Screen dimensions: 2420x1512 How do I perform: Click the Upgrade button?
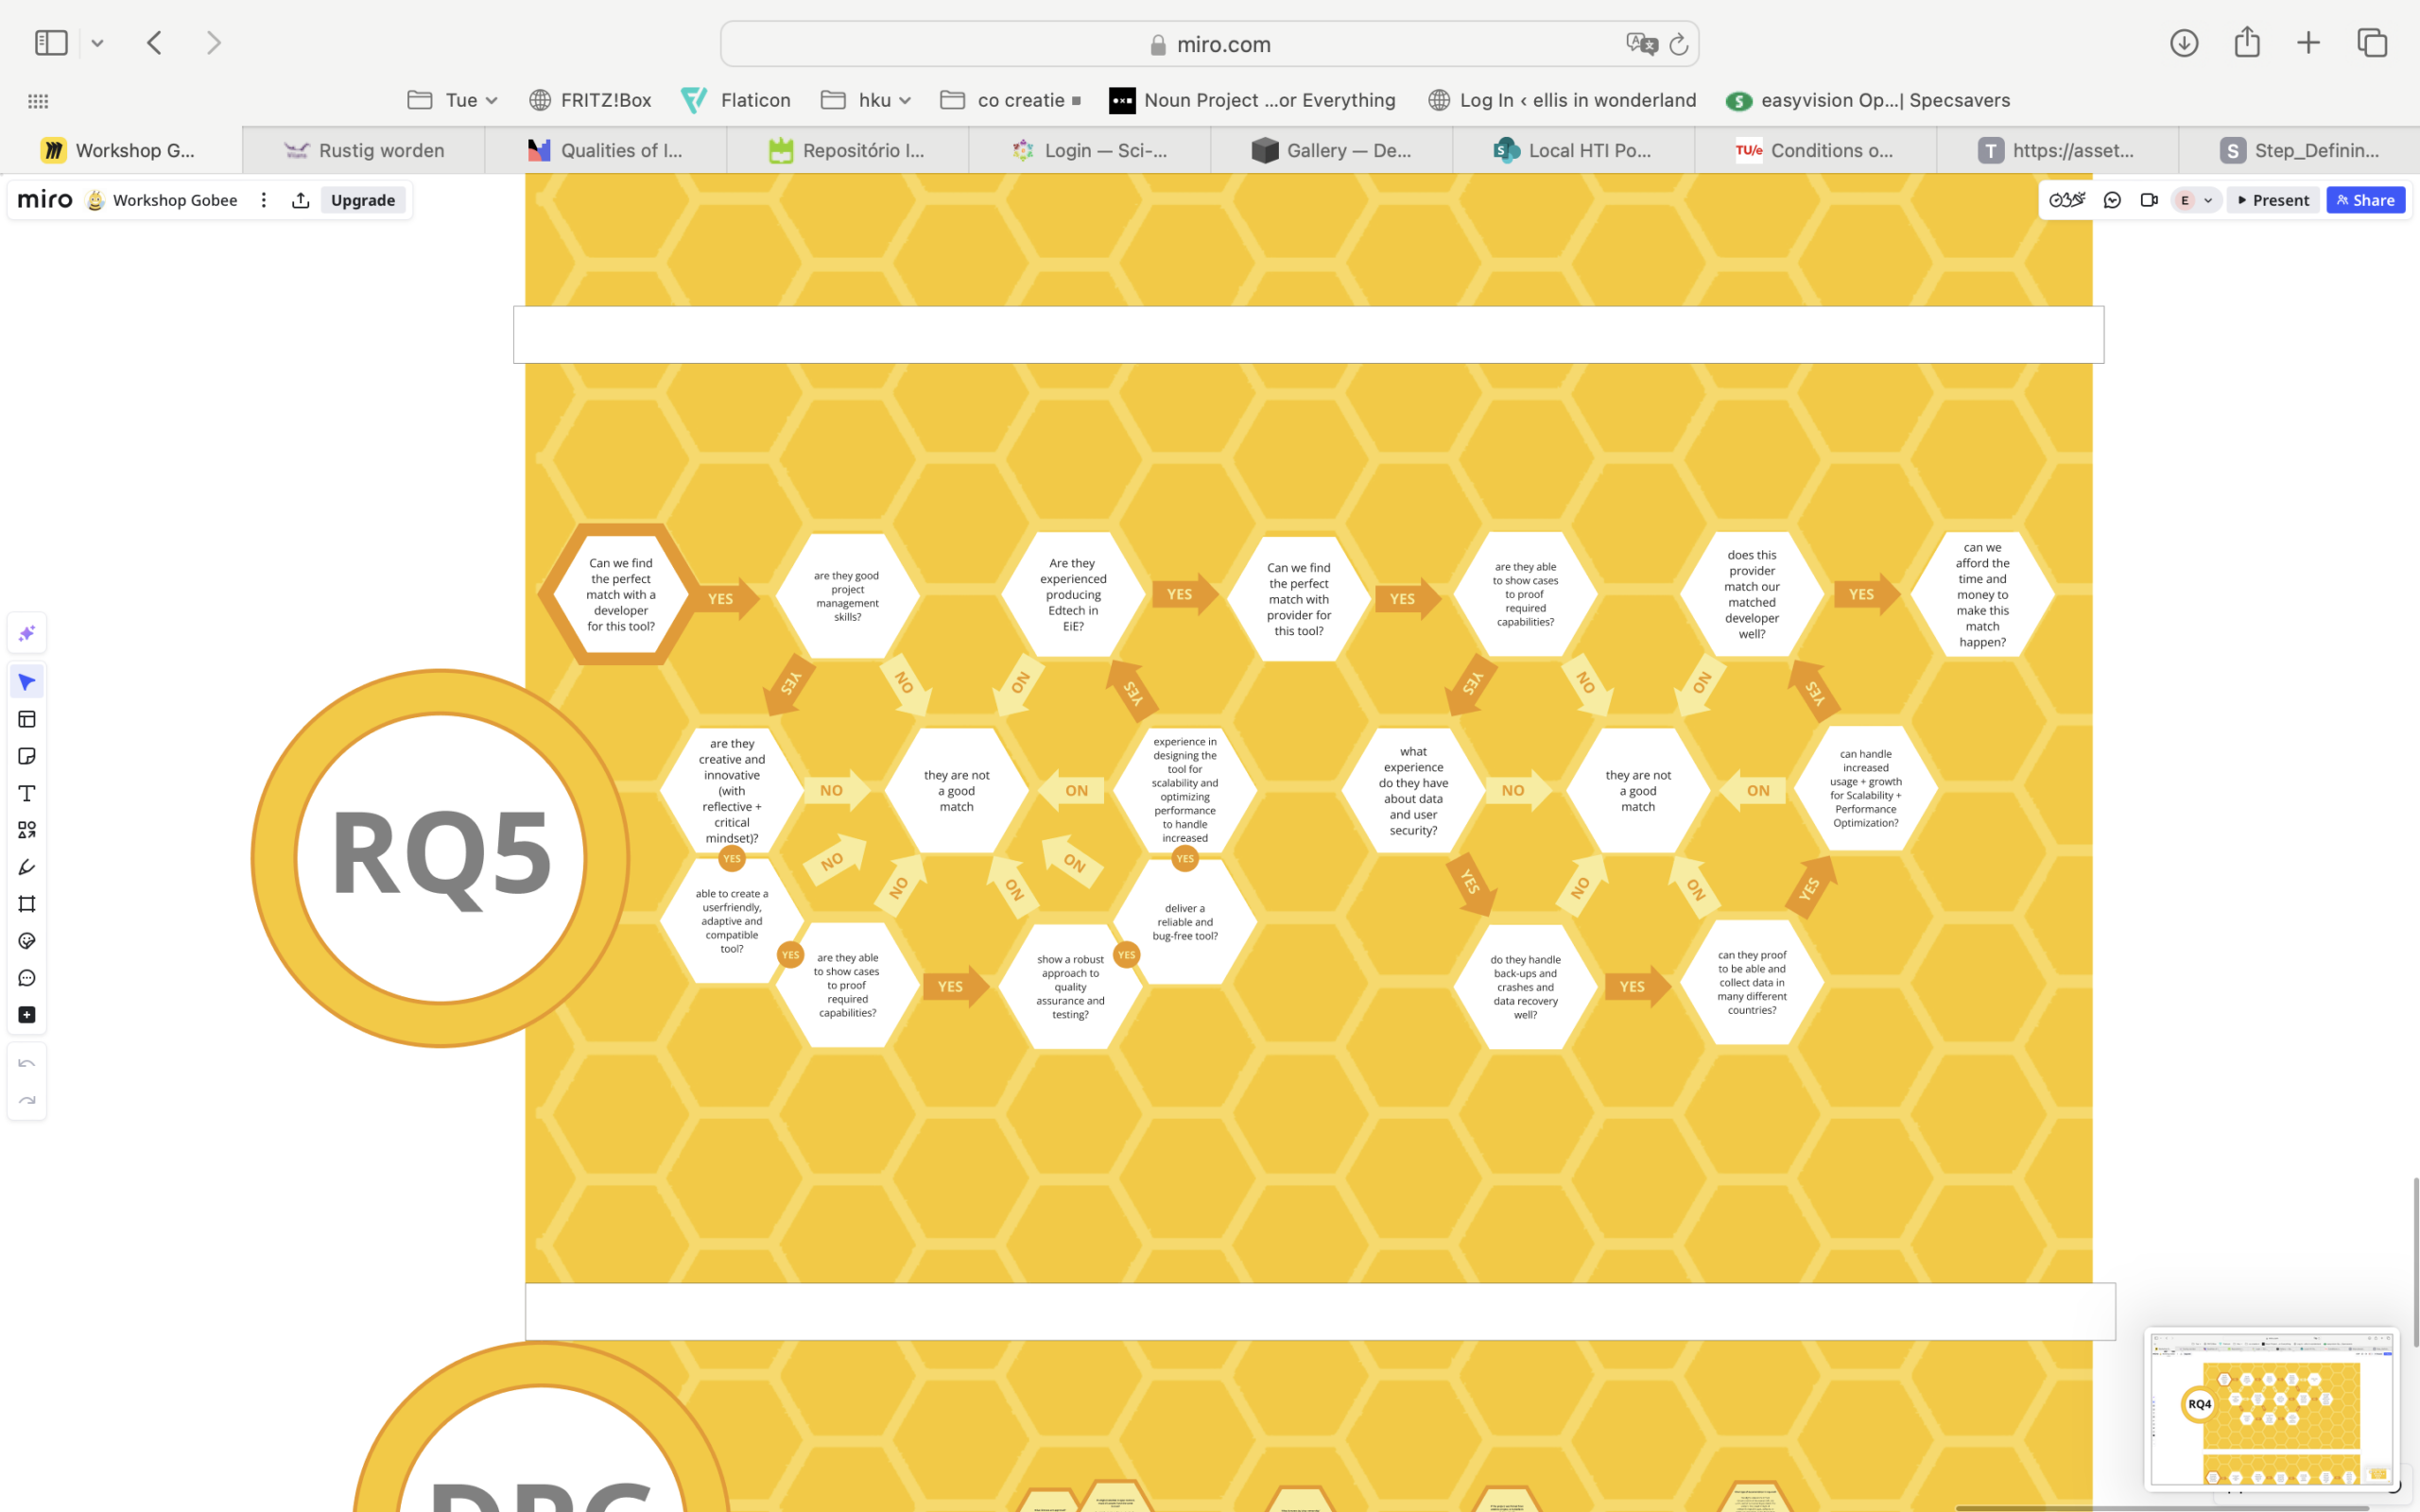pyautogui.click(x=363, y=200)
